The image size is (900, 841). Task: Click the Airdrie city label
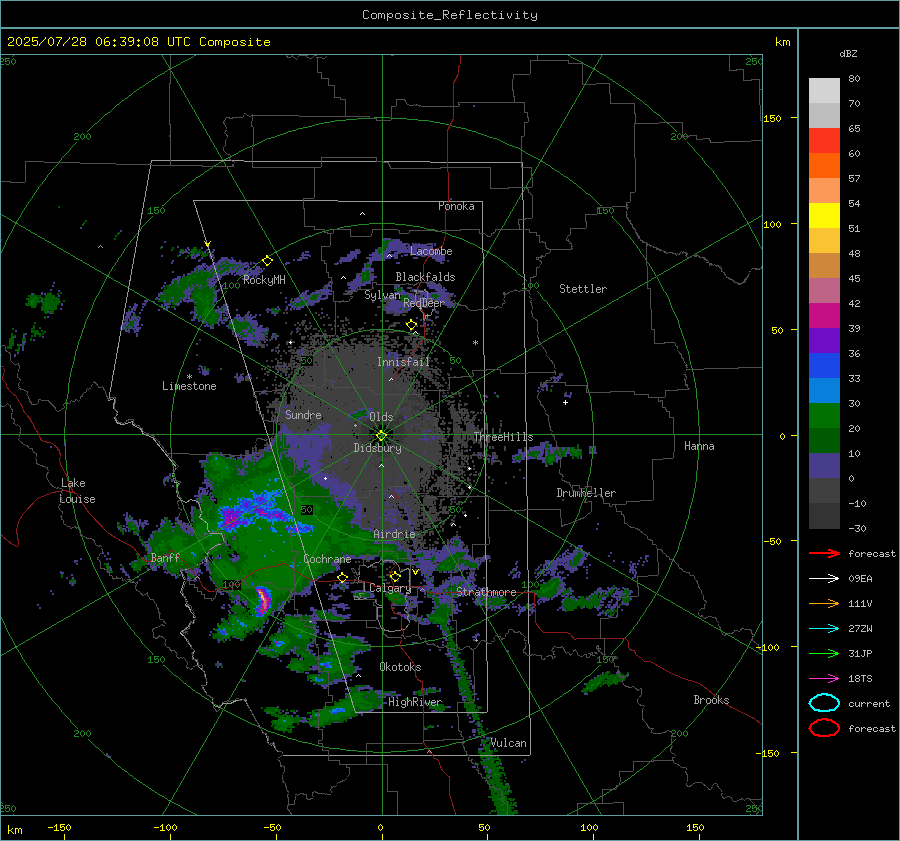click(394, 534)
